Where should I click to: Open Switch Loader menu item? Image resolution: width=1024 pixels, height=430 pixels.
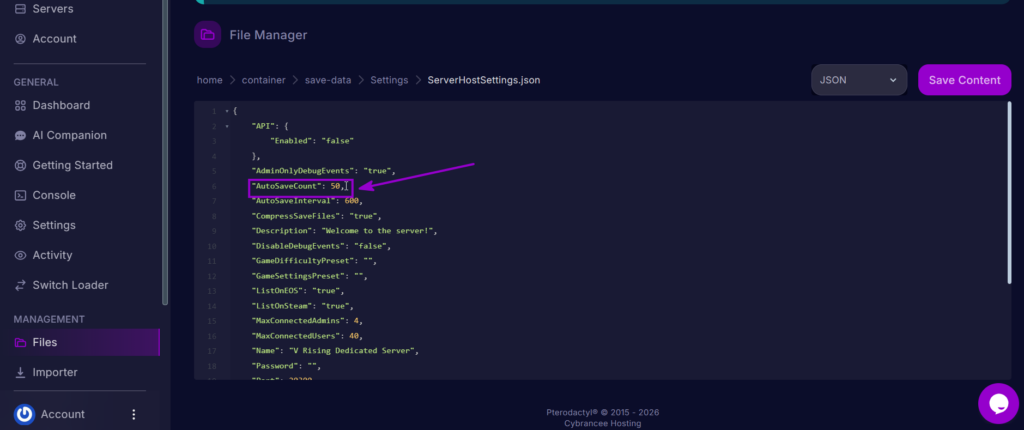[x=71, y=286]
